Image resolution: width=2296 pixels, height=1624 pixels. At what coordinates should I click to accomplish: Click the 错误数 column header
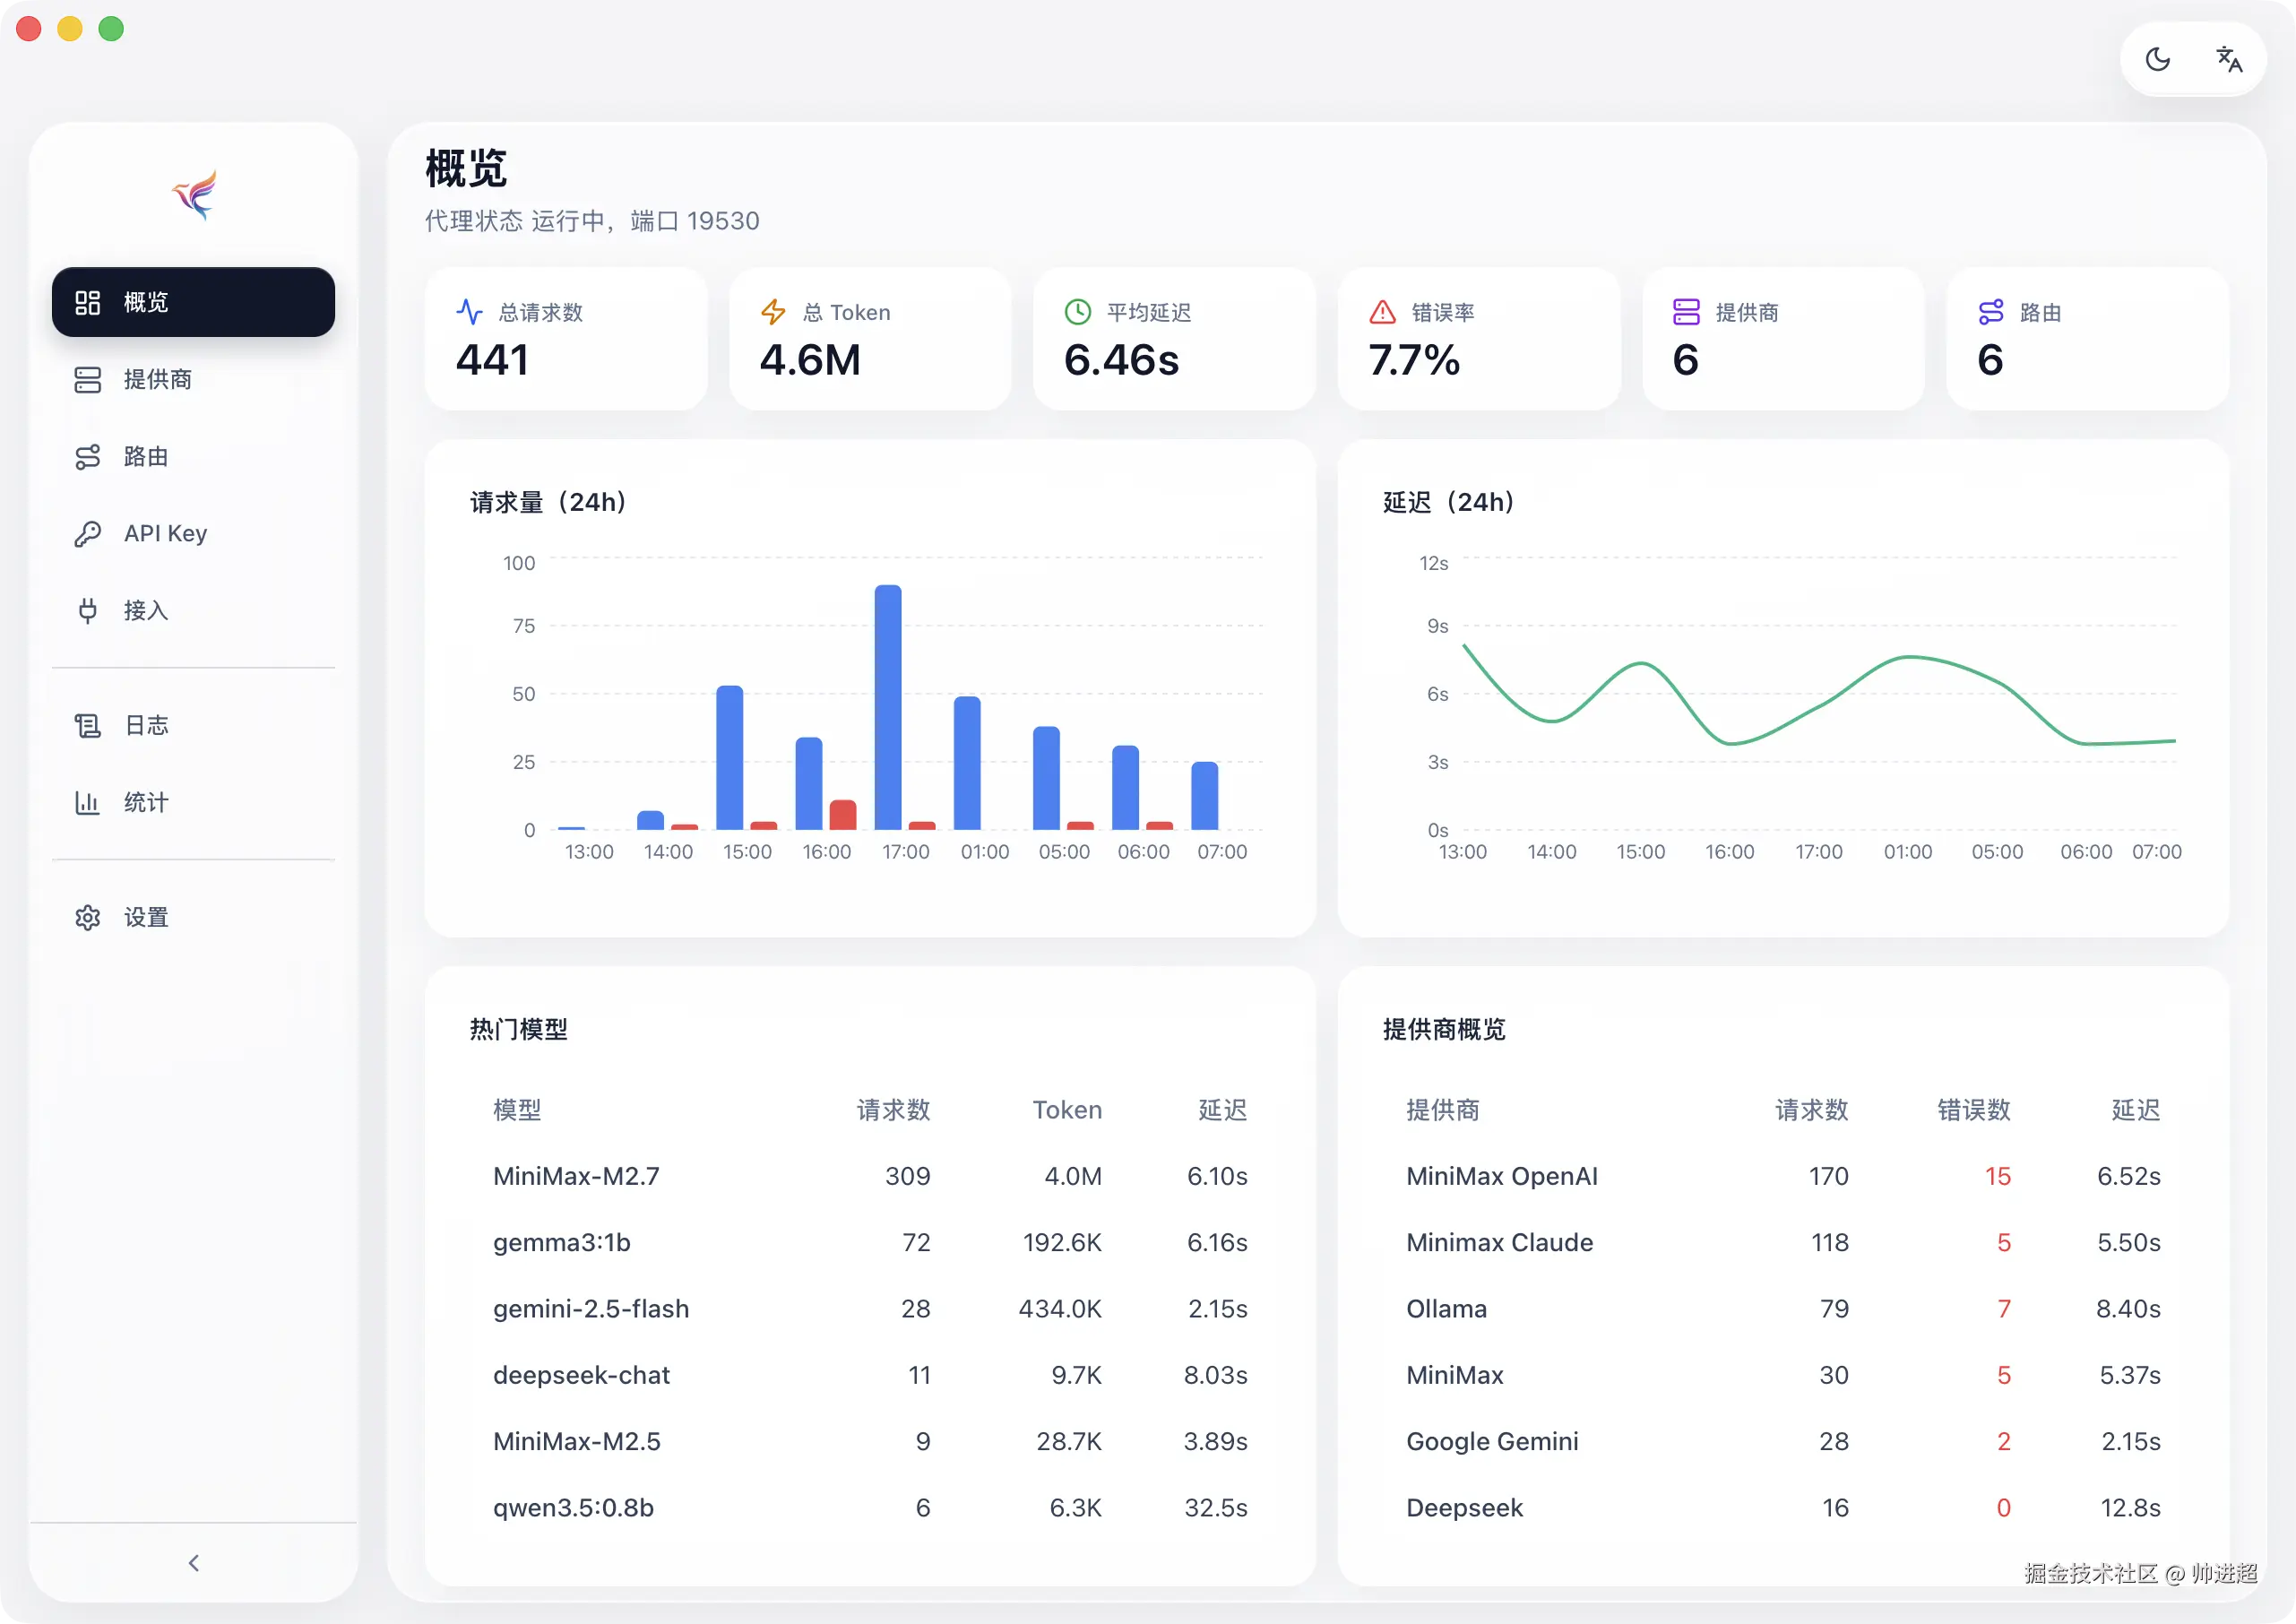[1973, 1109]
